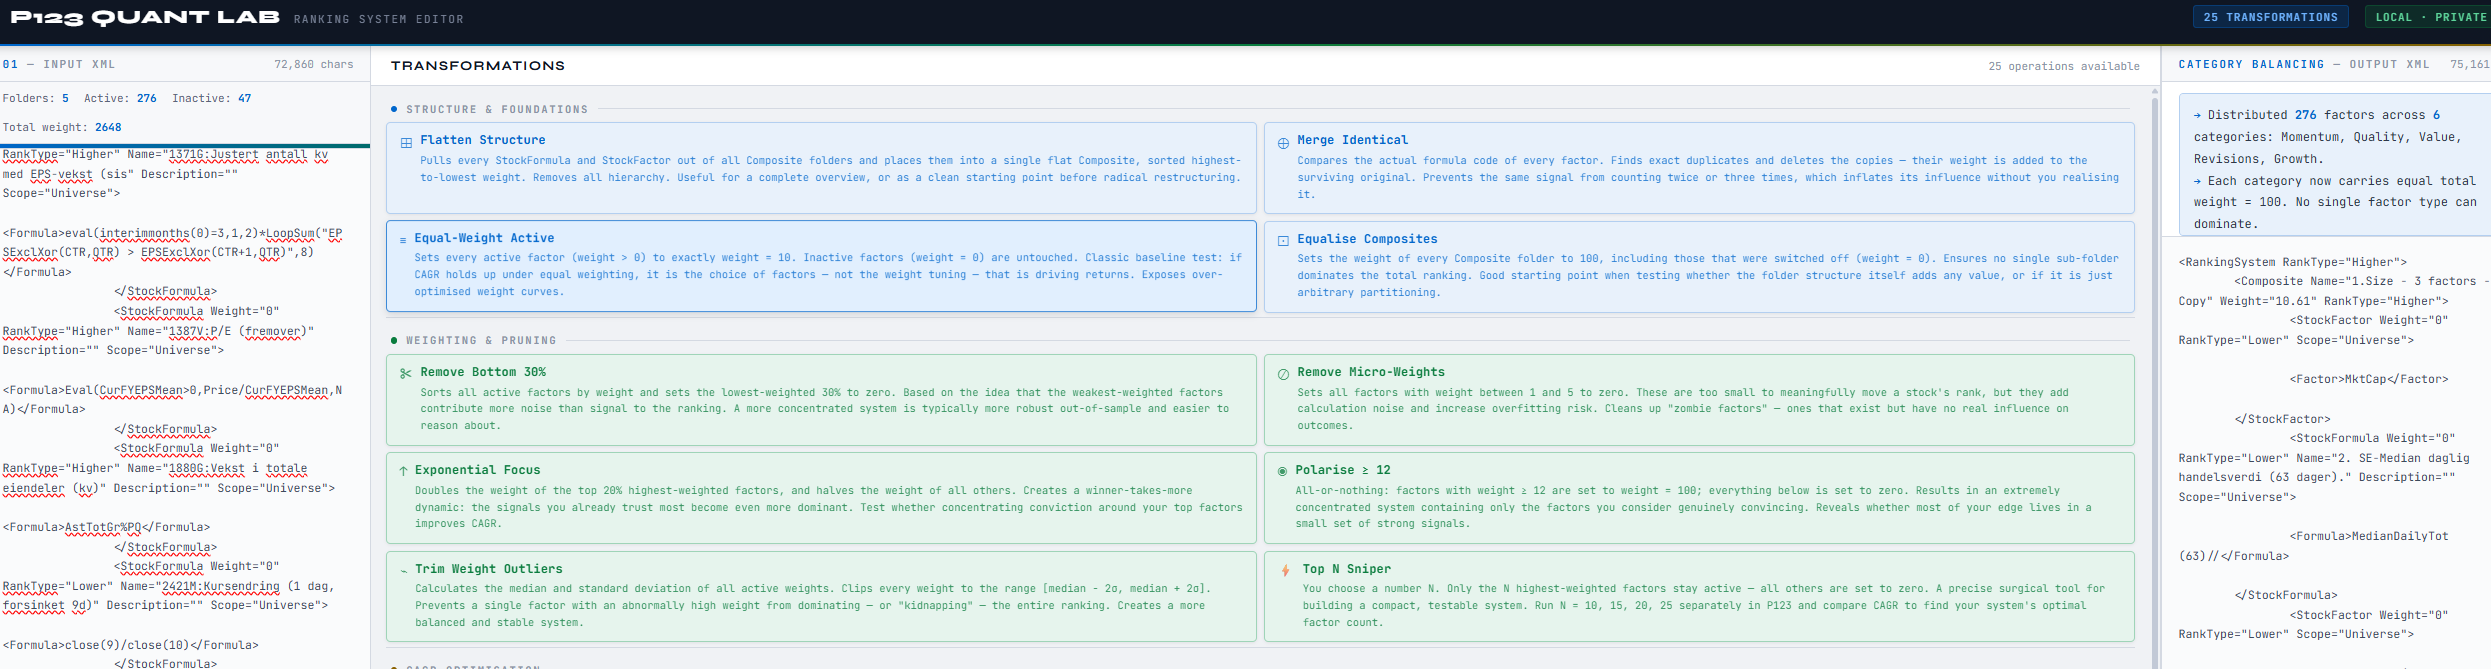
Task: Click the Trim Weight Outliers icon
Action: [x=403, y=570]
